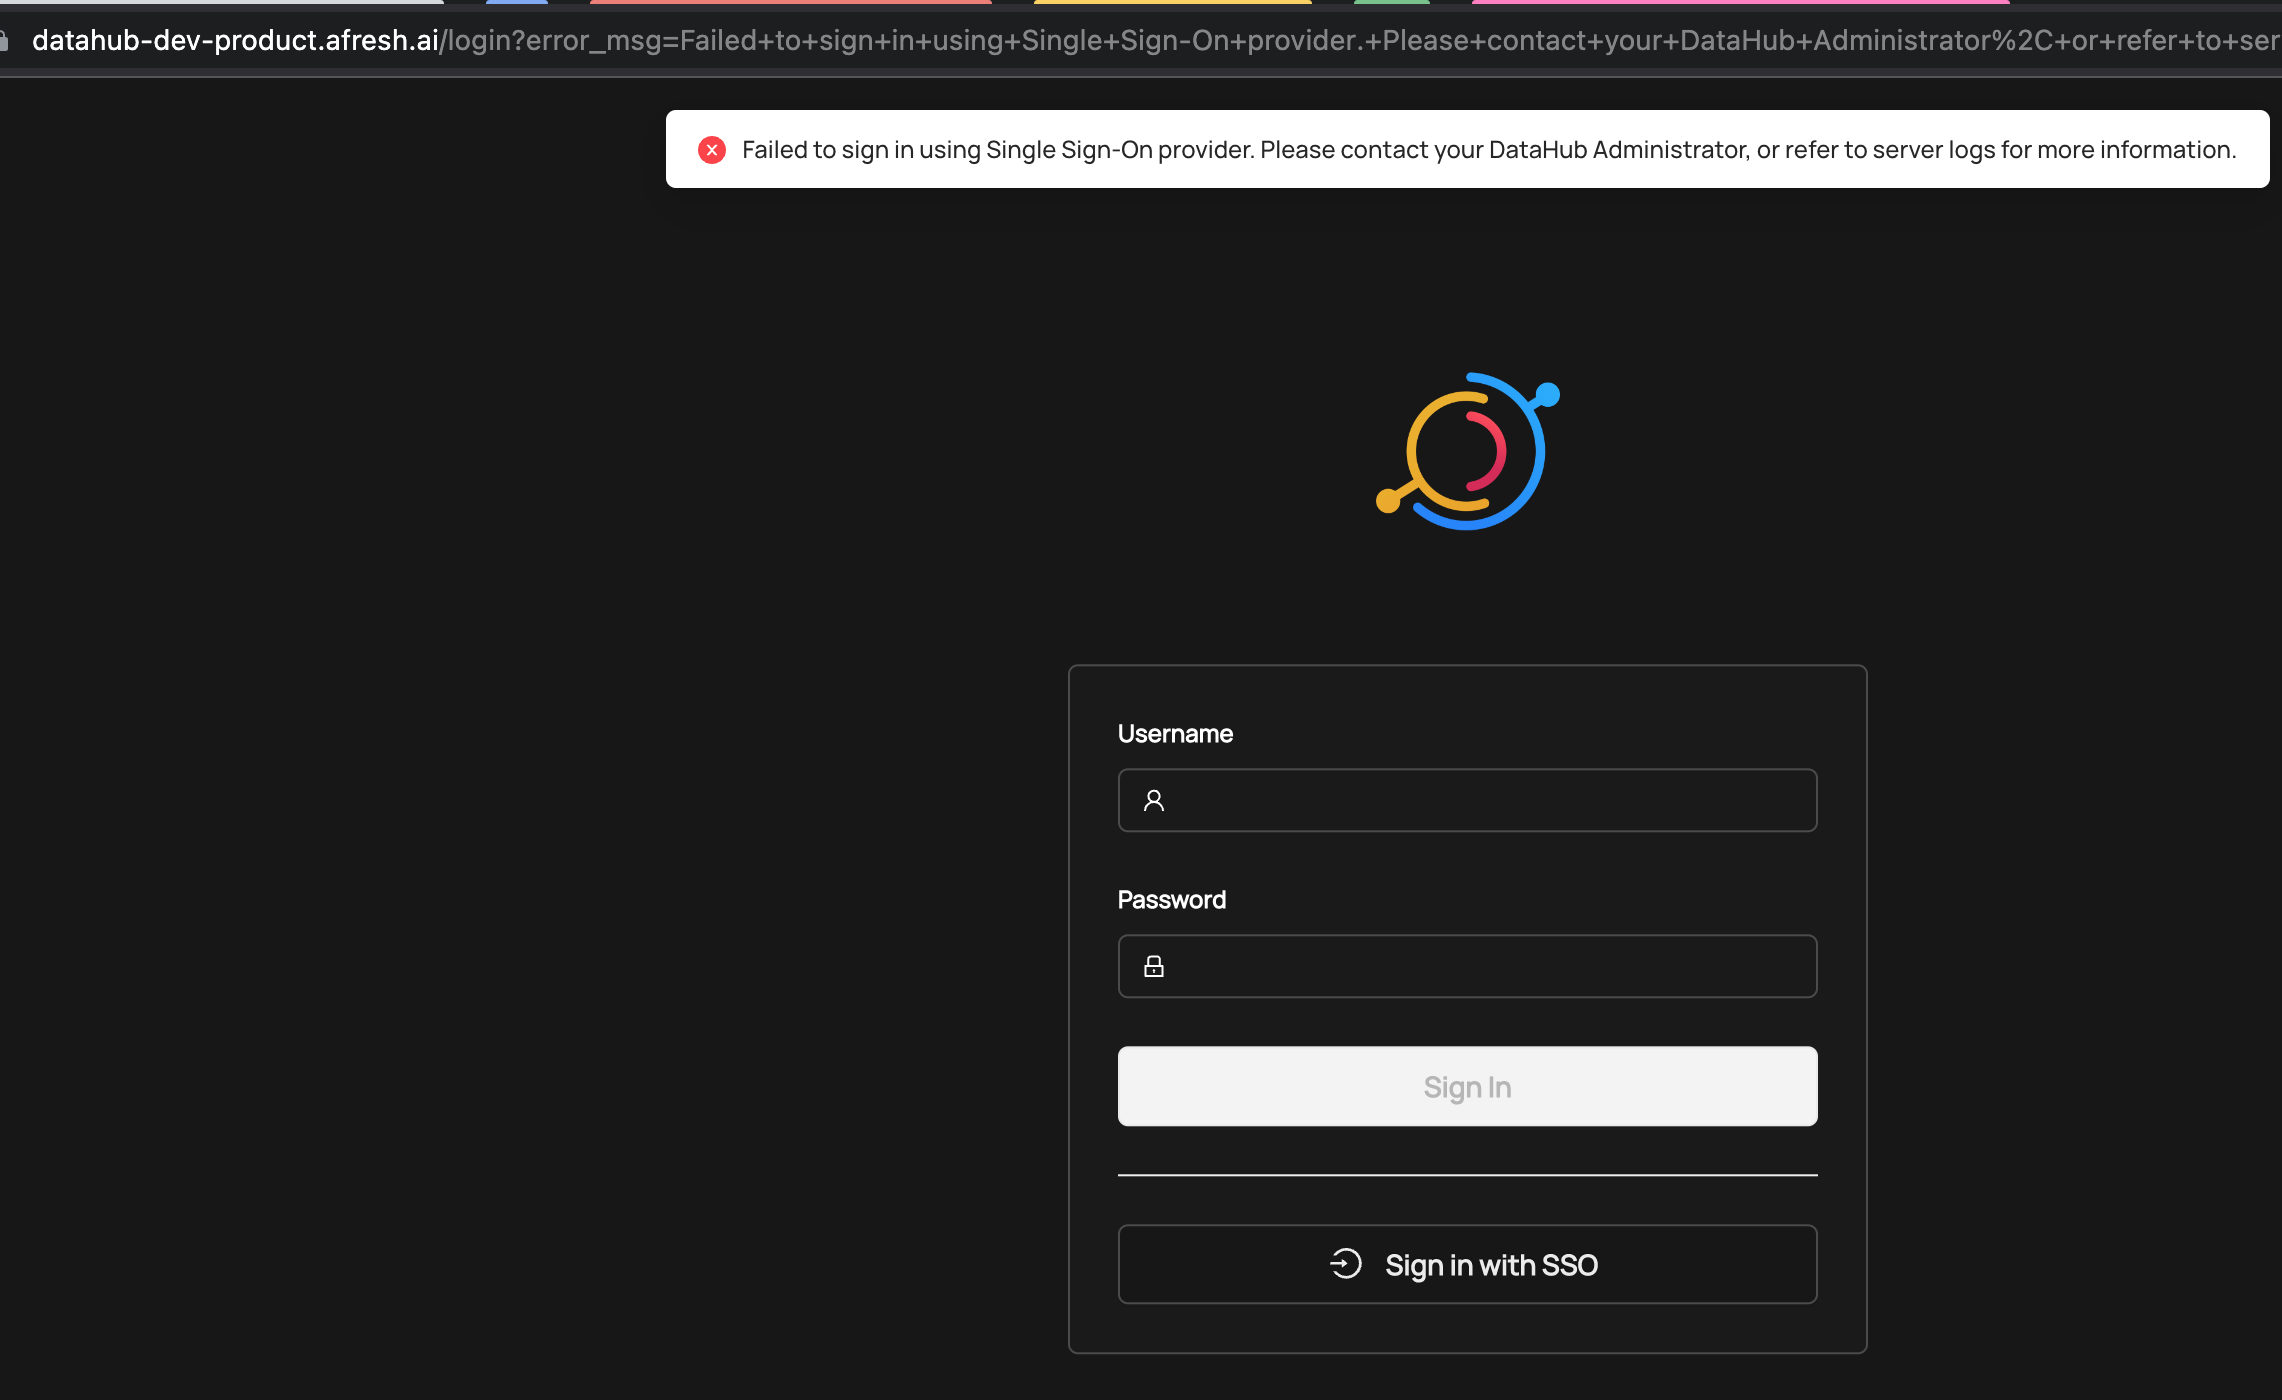Screen dimensions: 2282x1400
Task: Click the DataHub logo
Action: point(1467,448)
